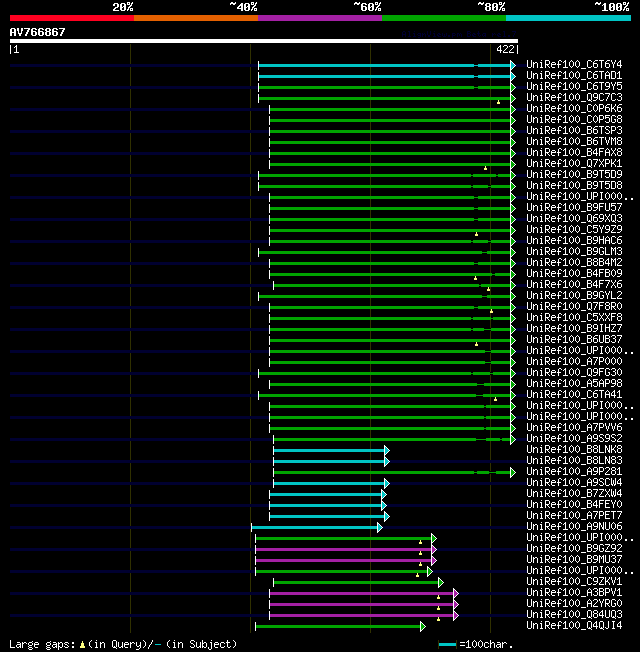Click the yellow gap marker below UniRef100_Q9C7C3 bar

(498, 102)
